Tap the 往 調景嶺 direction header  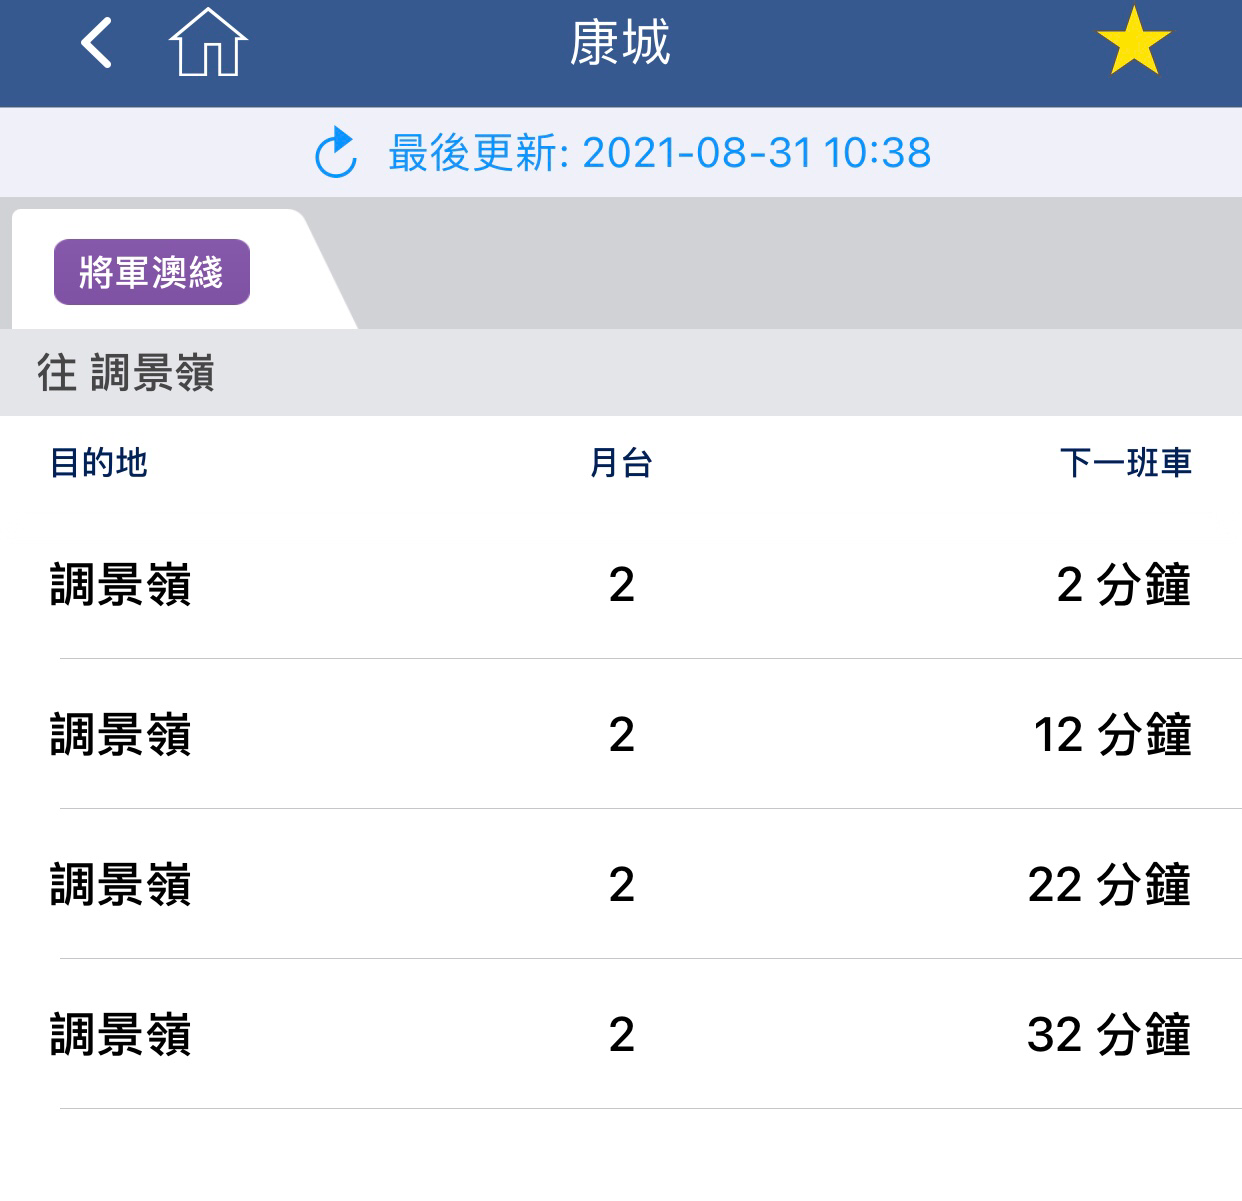(621, 373)
